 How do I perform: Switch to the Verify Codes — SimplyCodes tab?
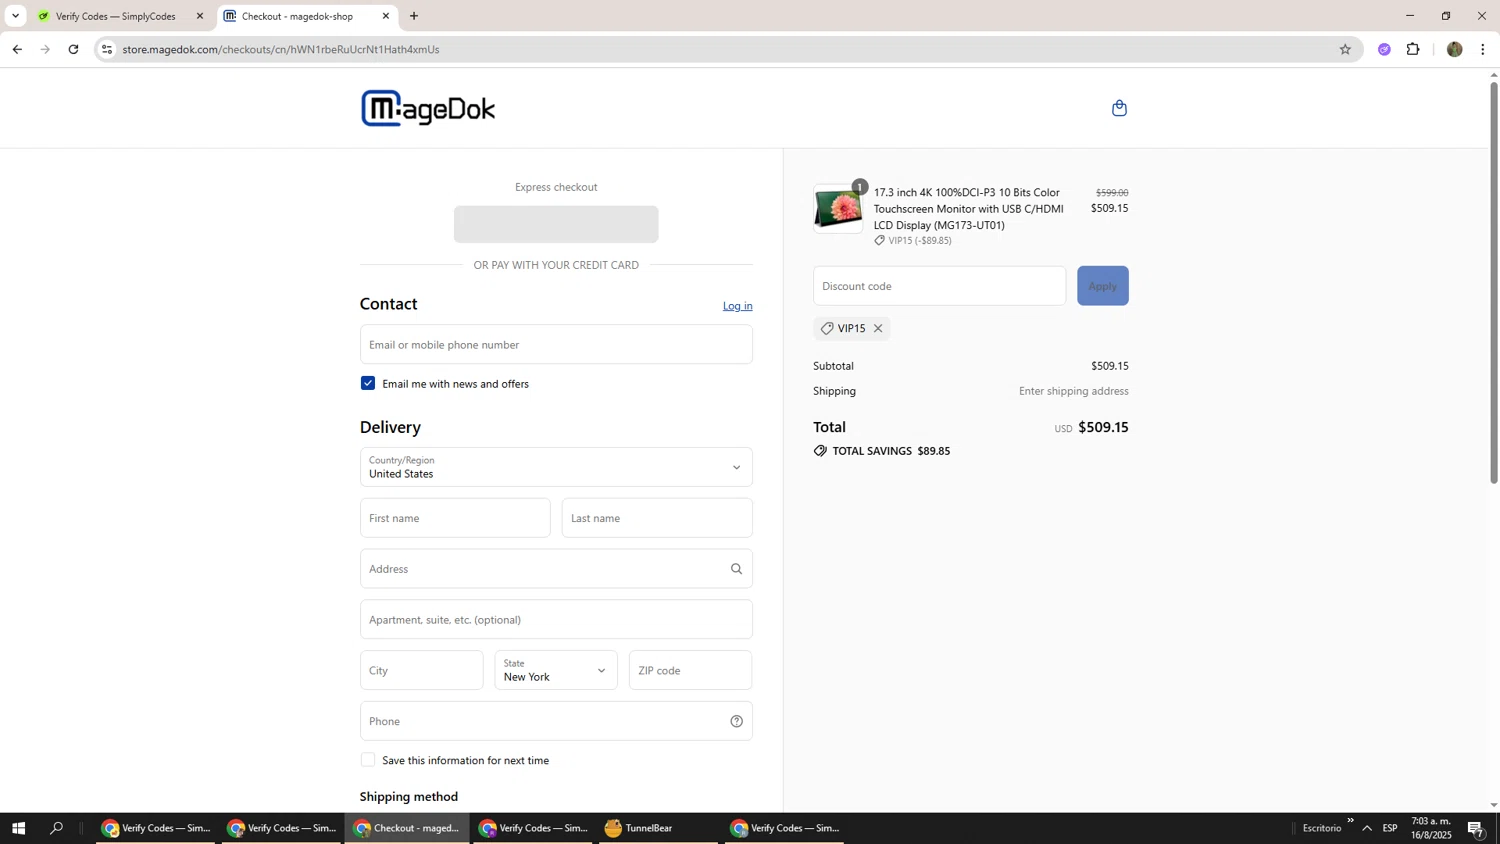[117, 16]
